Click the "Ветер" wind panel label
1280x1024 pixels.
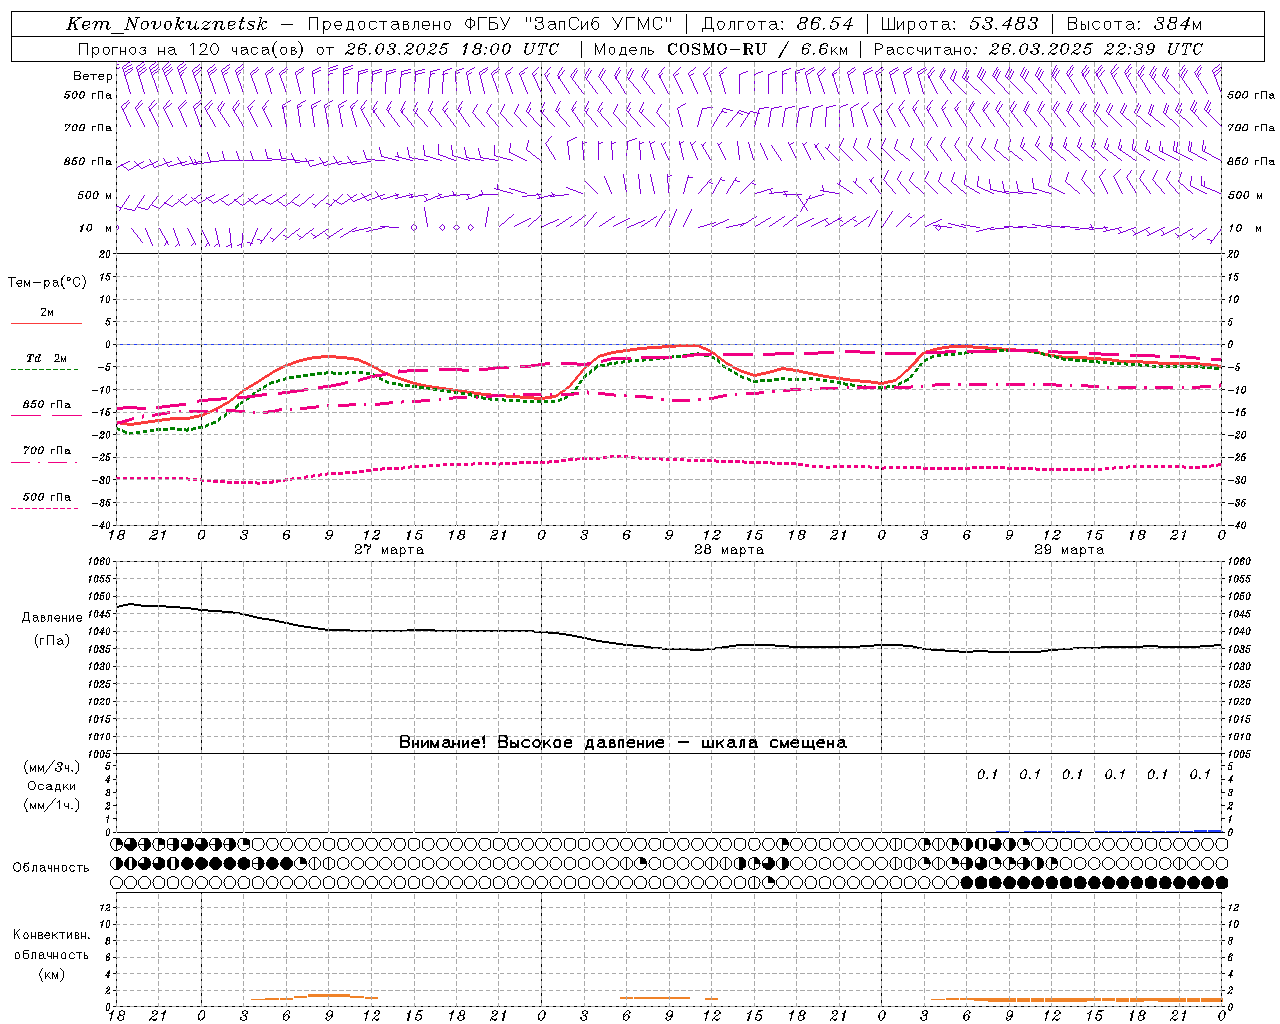(x=92, y=76)
